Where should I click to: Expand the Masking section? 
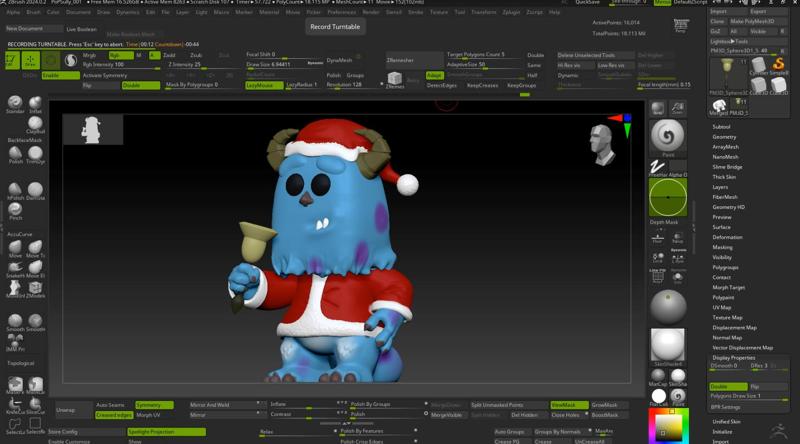[722, 247]
